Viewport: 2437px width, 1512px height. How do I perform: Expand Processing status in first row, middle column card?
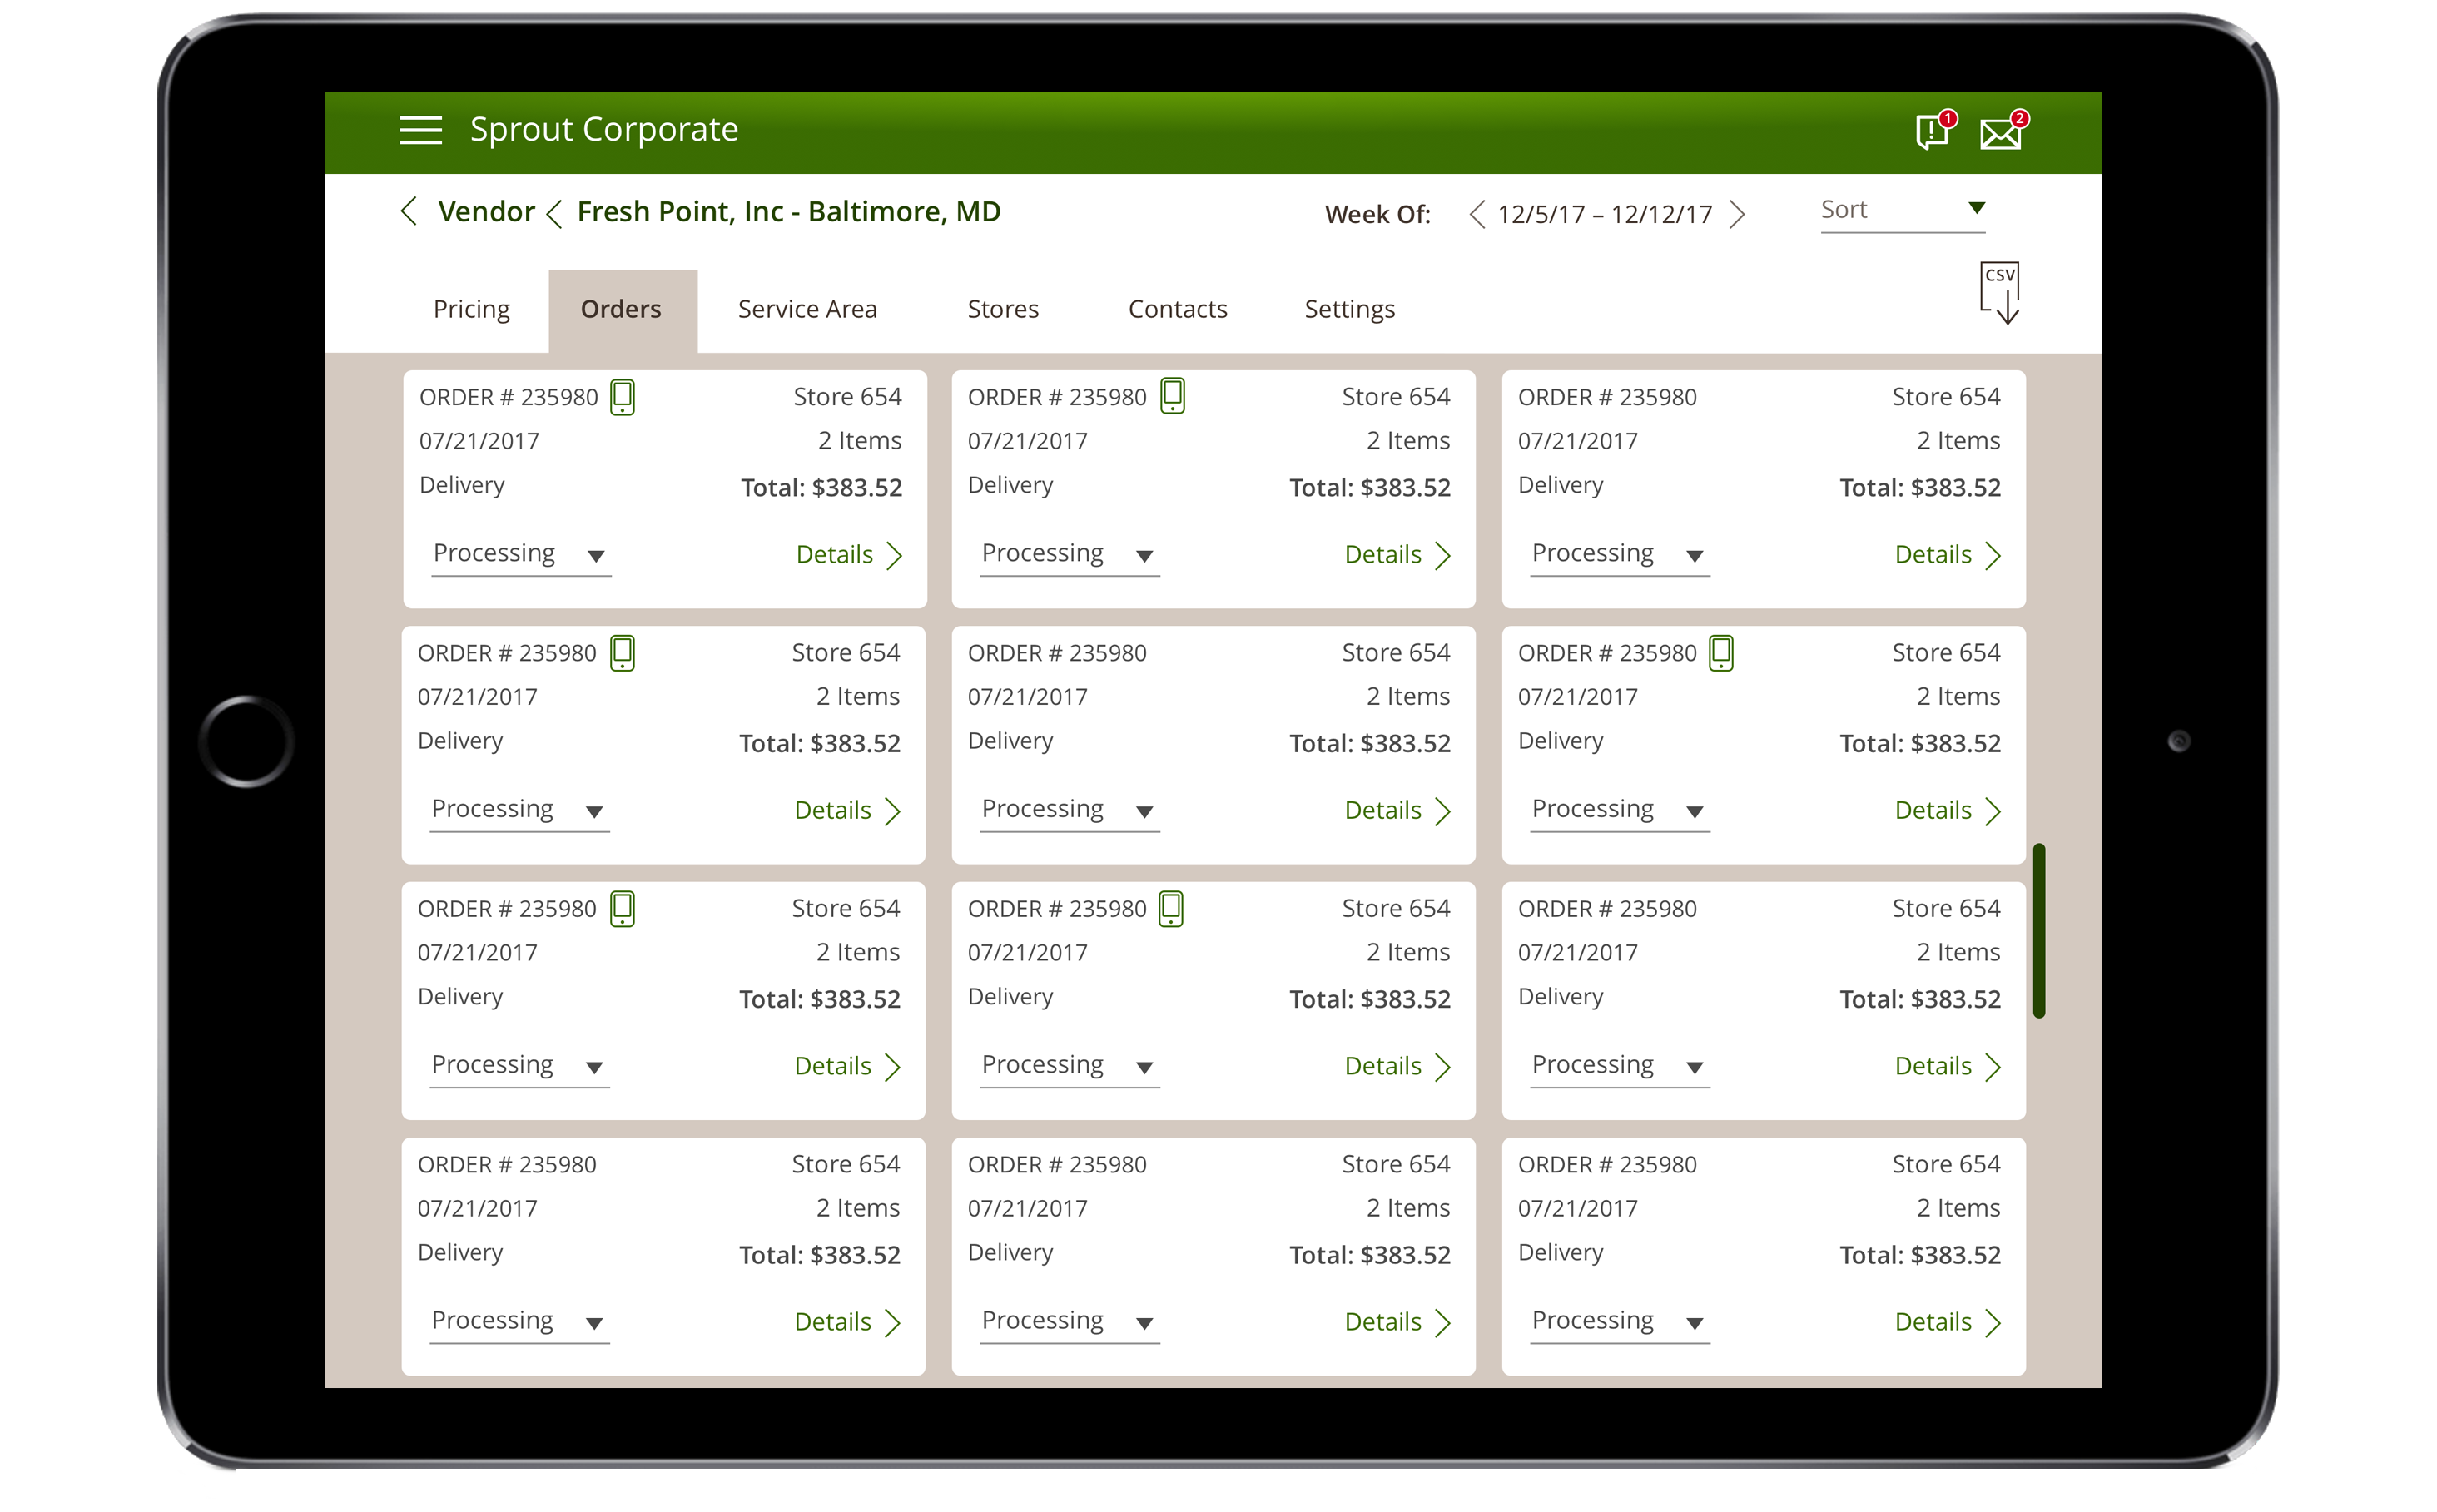pyautogui.click(x=1069, y=555)
